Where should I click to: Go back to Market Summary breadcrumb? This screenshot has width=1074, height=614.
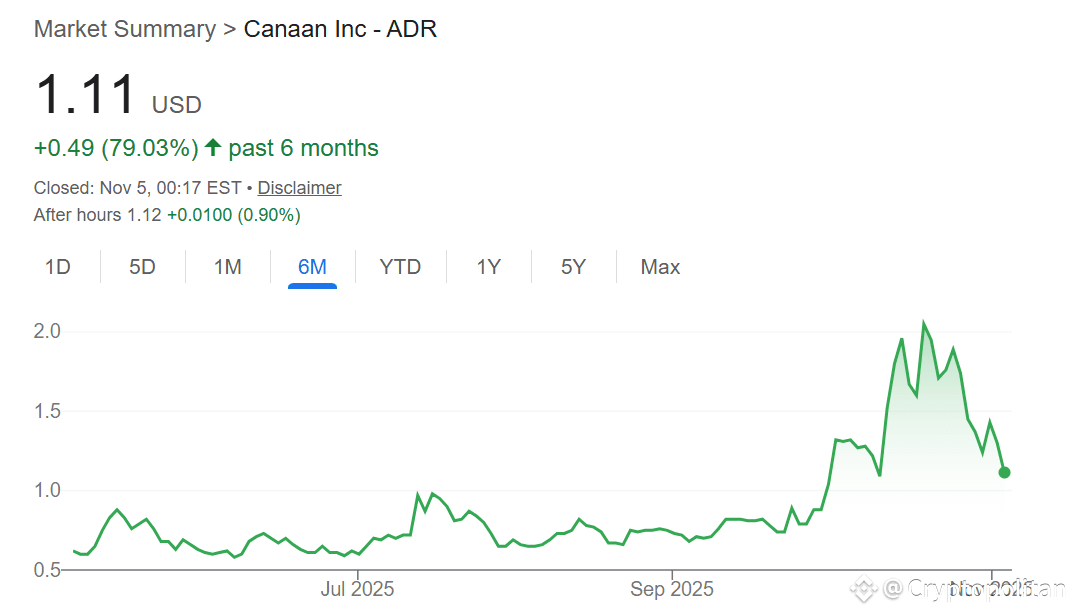124,29
